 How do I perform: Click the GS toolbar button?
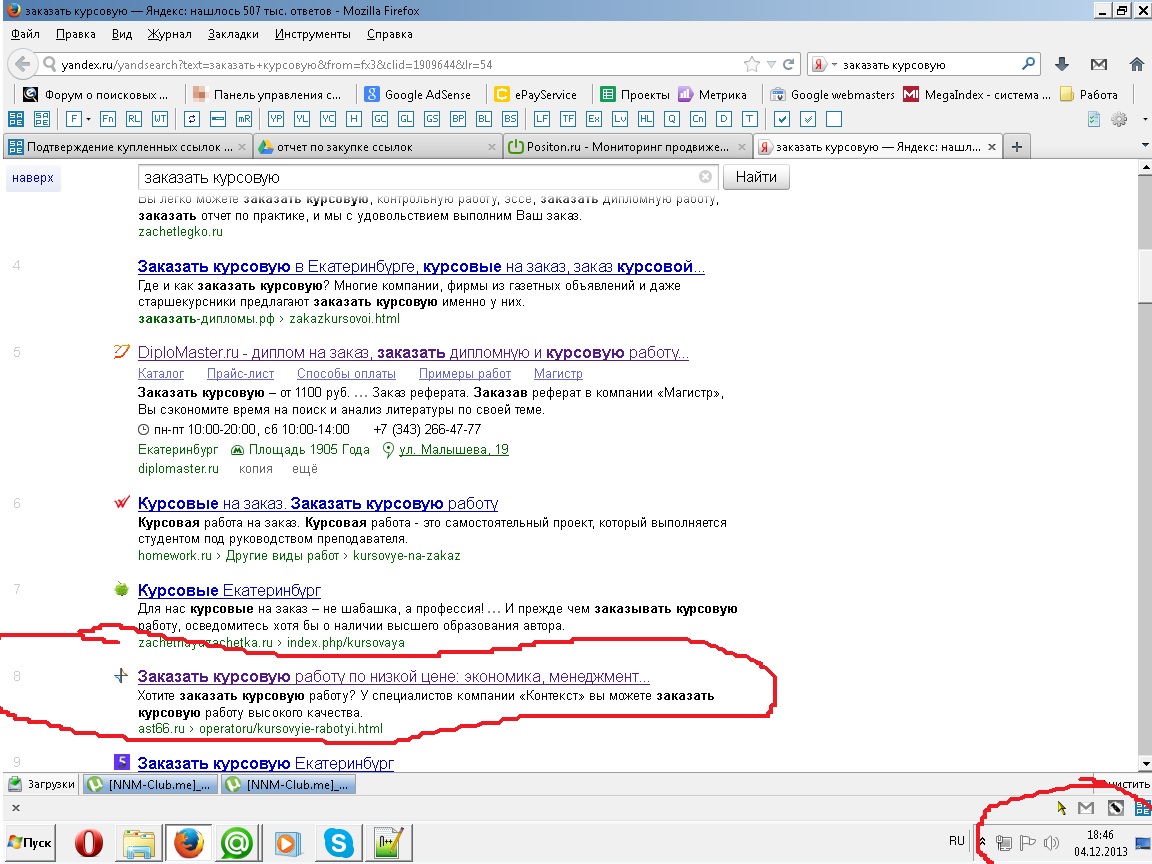click(x=432, y=119)
